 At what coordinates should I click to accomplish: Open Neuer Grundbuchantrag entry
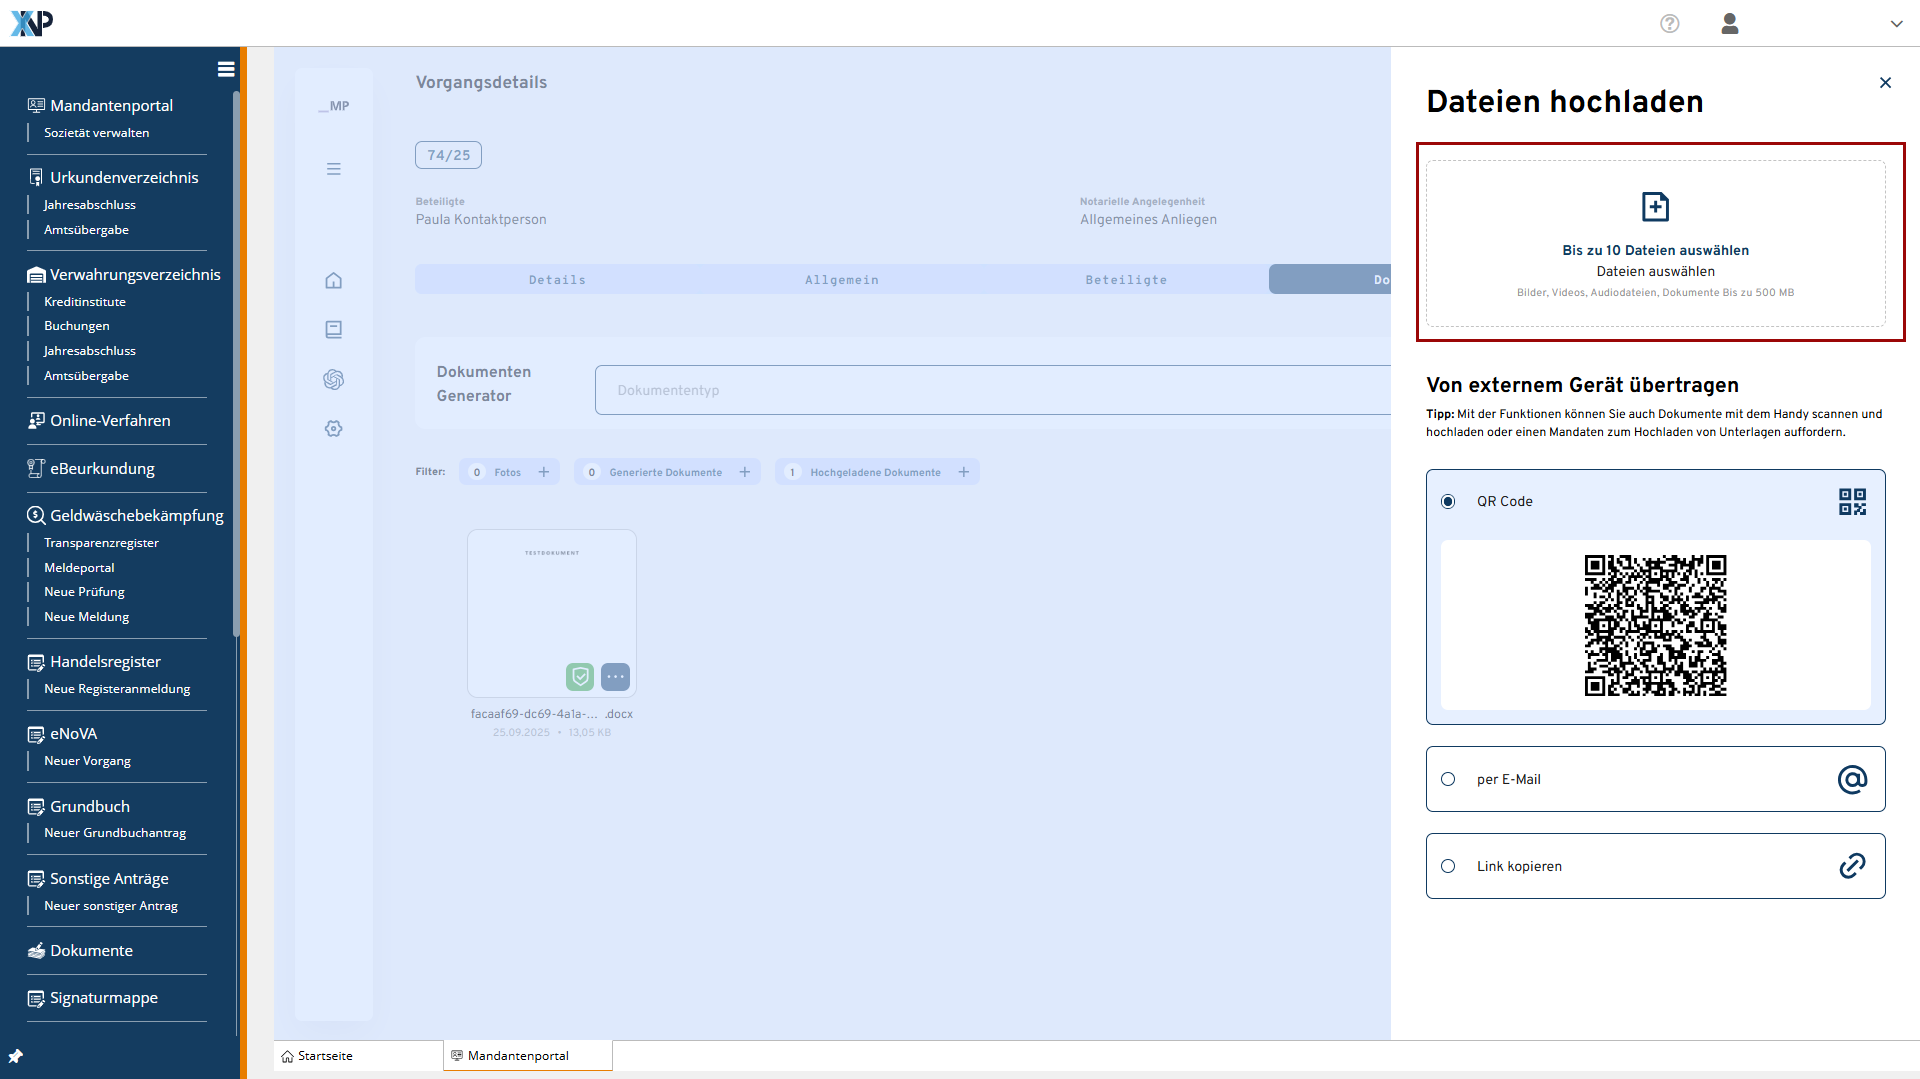click(x=115, y=833)
